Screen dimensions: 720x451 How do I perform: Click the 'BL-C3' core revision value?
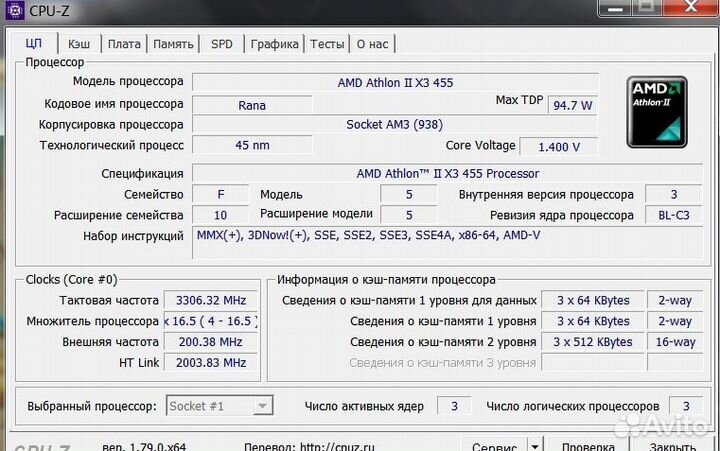674,215
